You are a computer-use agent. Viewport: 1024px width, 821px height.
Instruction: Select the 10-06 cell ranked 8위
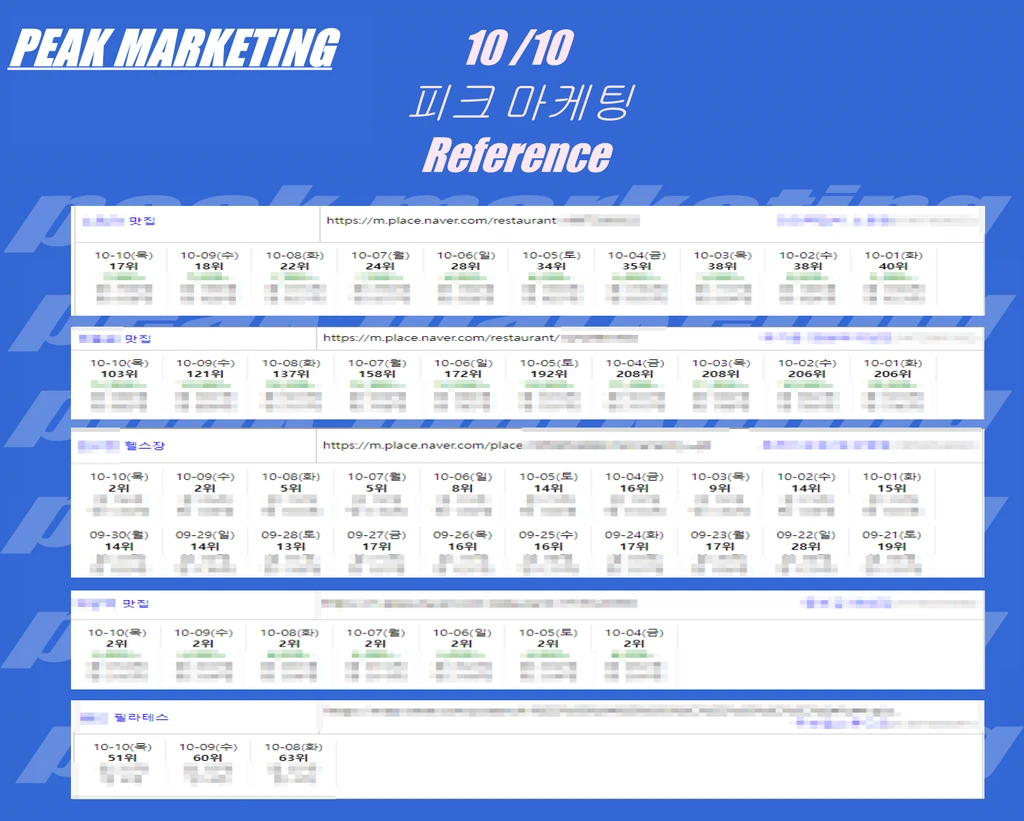pos(462,492)
